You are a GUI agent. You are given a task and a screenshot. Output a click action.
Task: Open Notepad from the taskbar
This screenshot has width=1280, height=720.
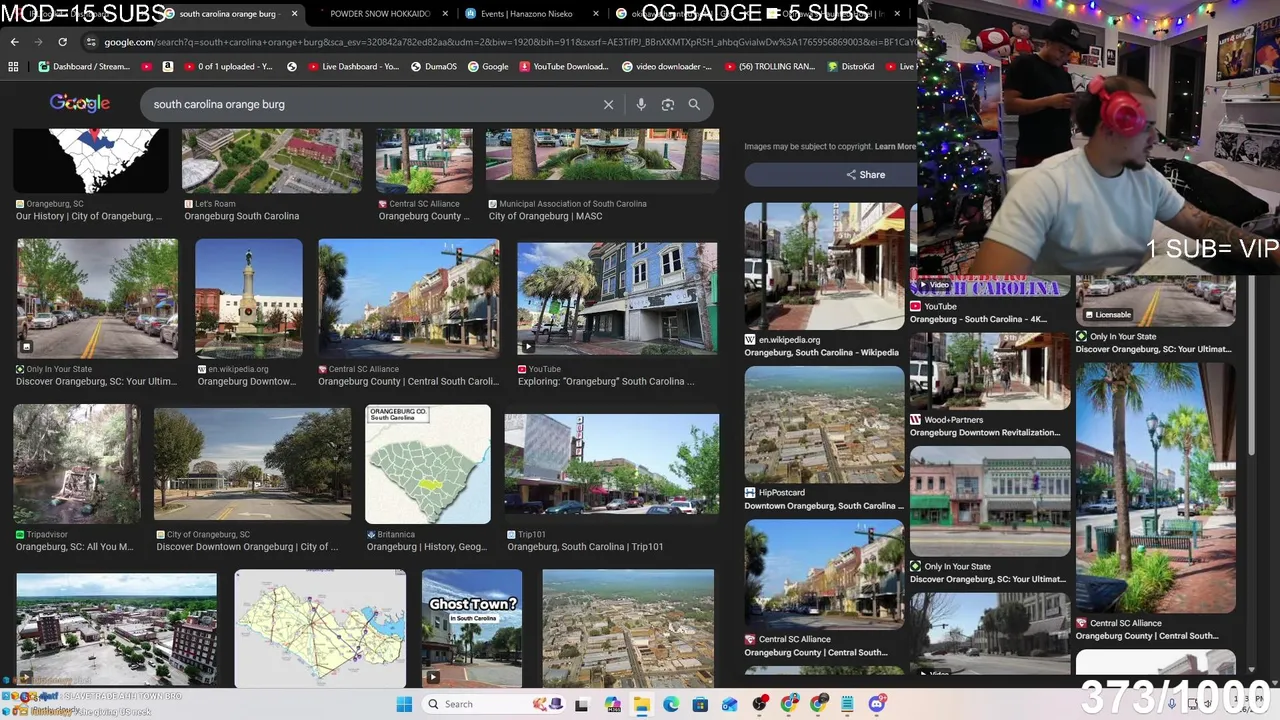click(x=848, y=704)
